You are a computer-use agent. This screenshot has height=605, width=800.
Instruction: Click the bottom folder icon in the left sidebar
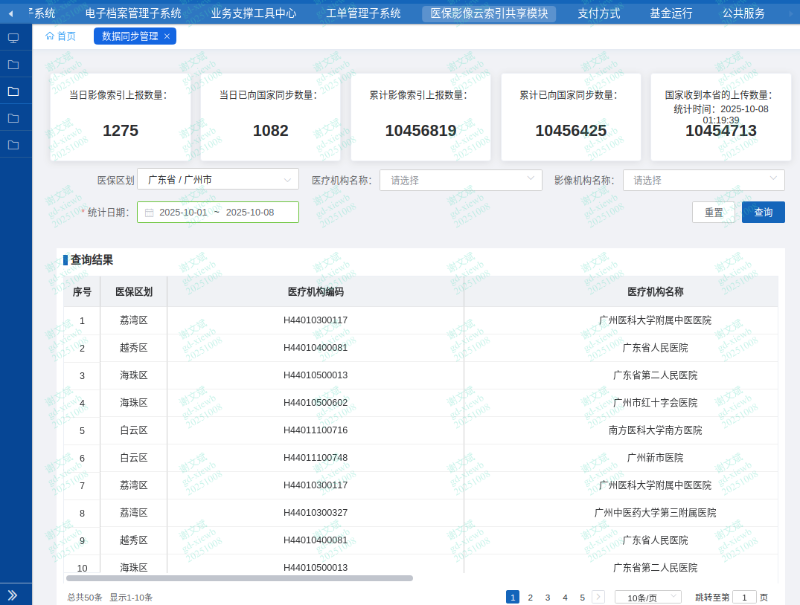(13, 143)
